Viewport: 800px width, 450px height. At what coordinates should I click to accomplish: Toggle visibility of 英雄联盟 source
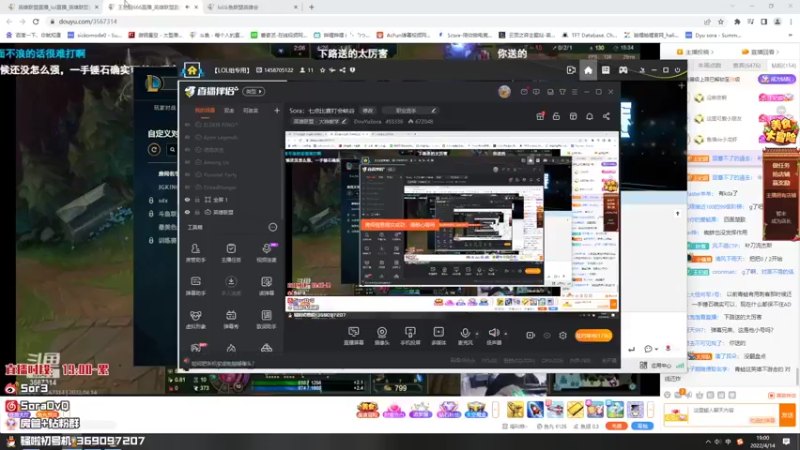pos(187,212)
